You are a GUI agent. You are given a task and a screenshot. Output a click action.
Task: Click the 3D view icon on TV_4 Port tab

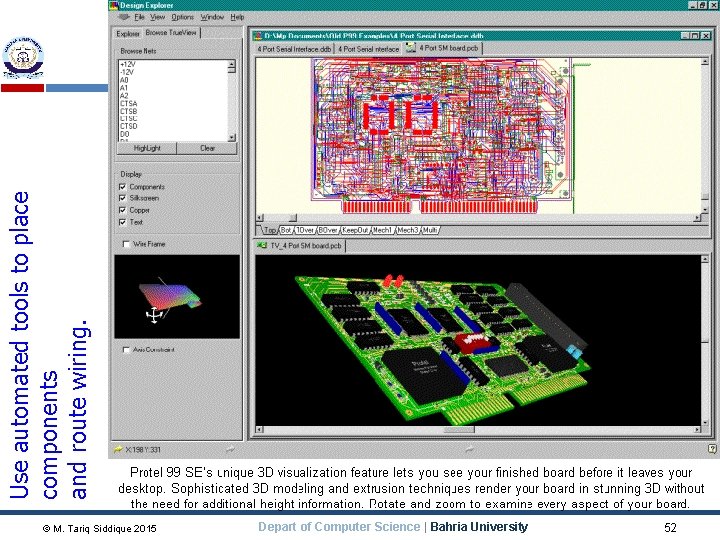click(262, 246)
